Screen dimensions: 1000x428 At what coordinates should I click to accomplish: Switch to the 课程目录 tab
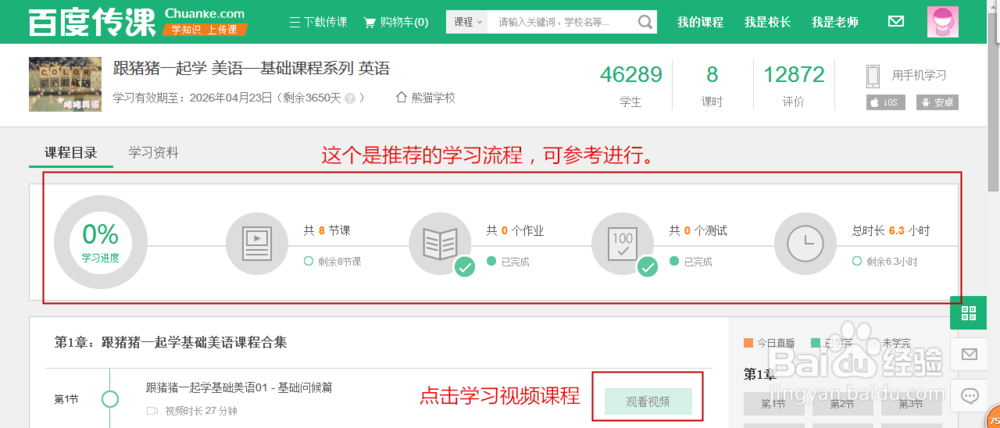click(x=70, y=152)
